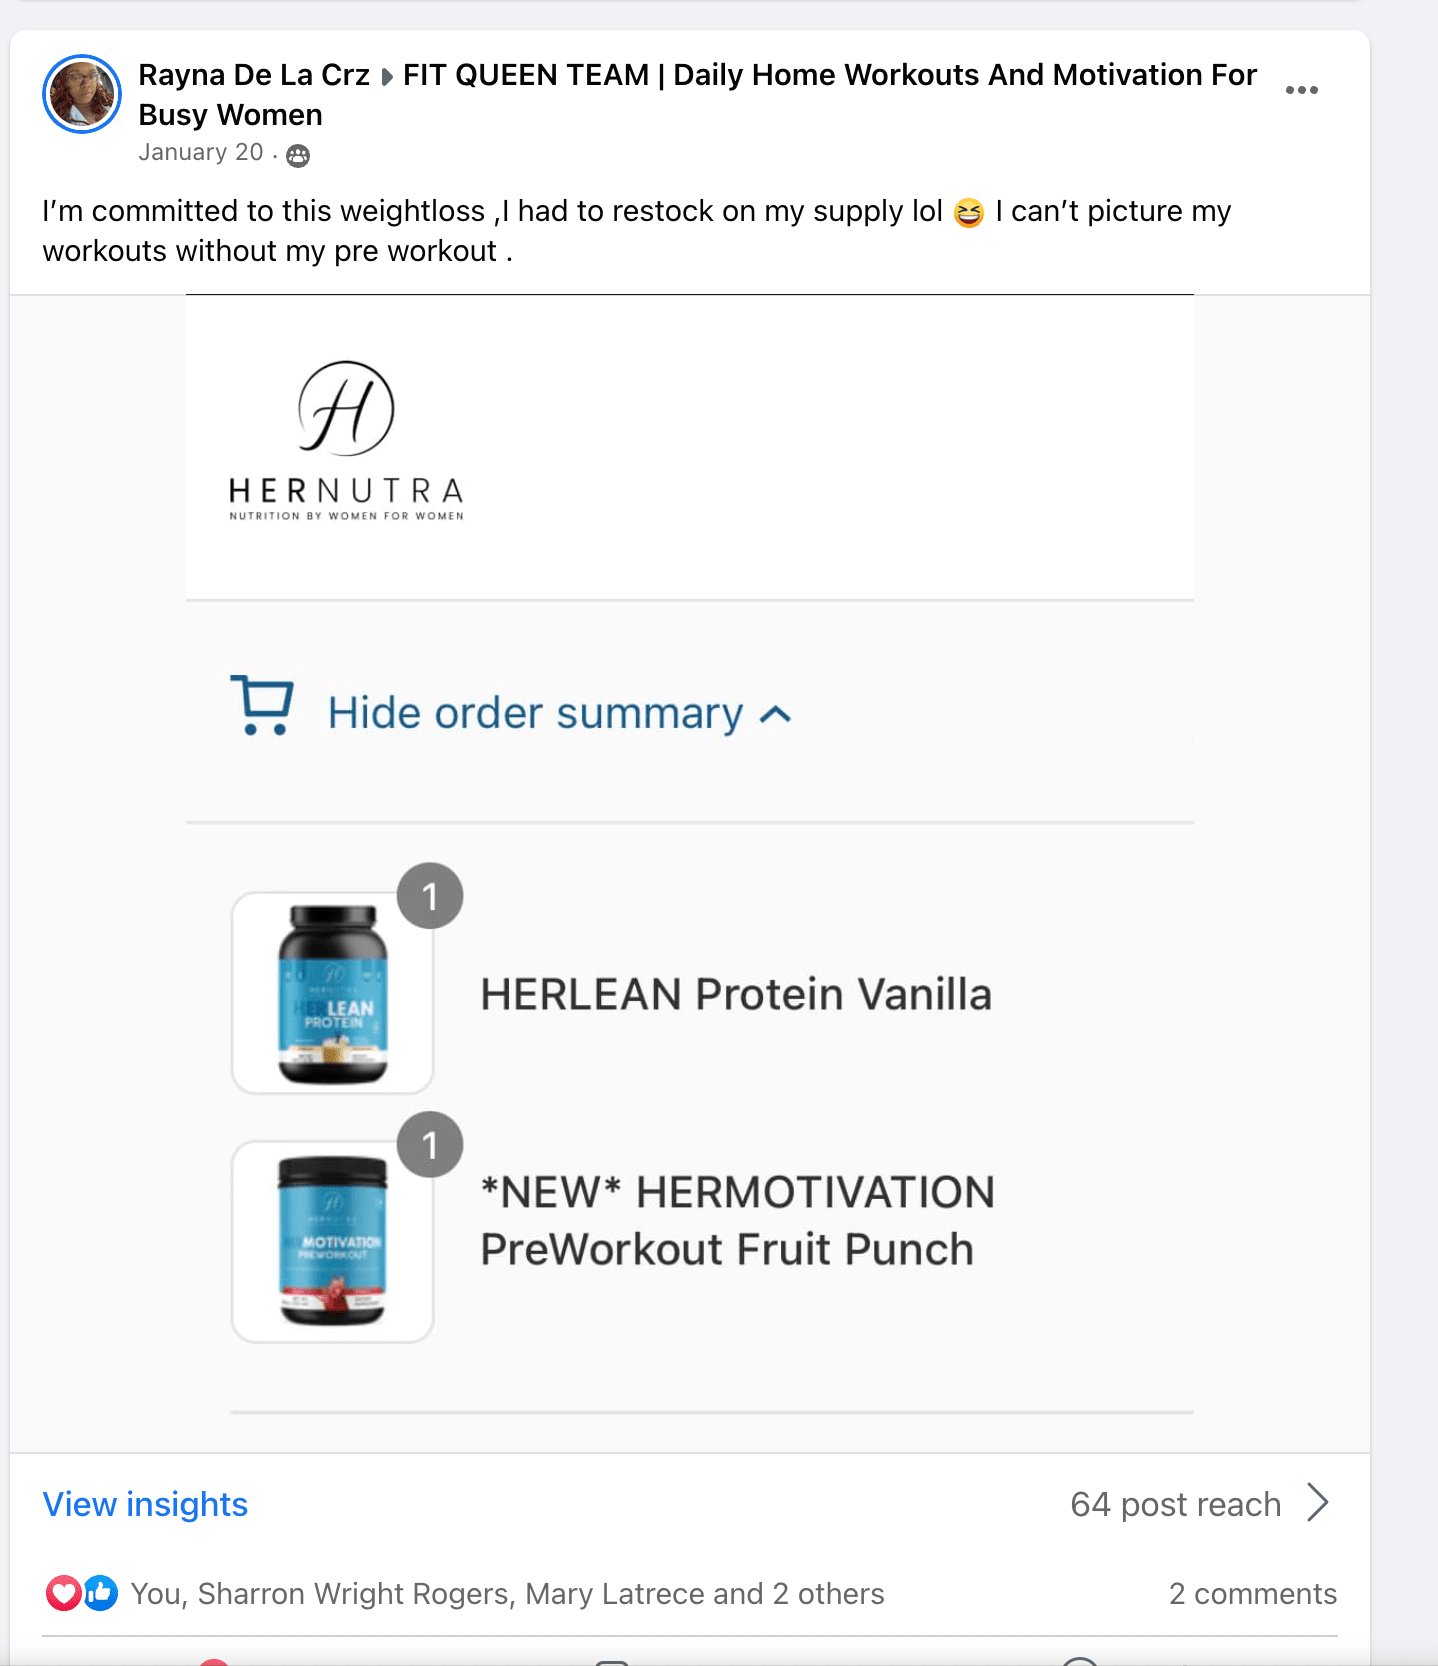Image resolution: width=1438 pixels, height=1666 pixels.
Task: Open the FIT QUEEN TEAM group link
Action: [829, 75]
